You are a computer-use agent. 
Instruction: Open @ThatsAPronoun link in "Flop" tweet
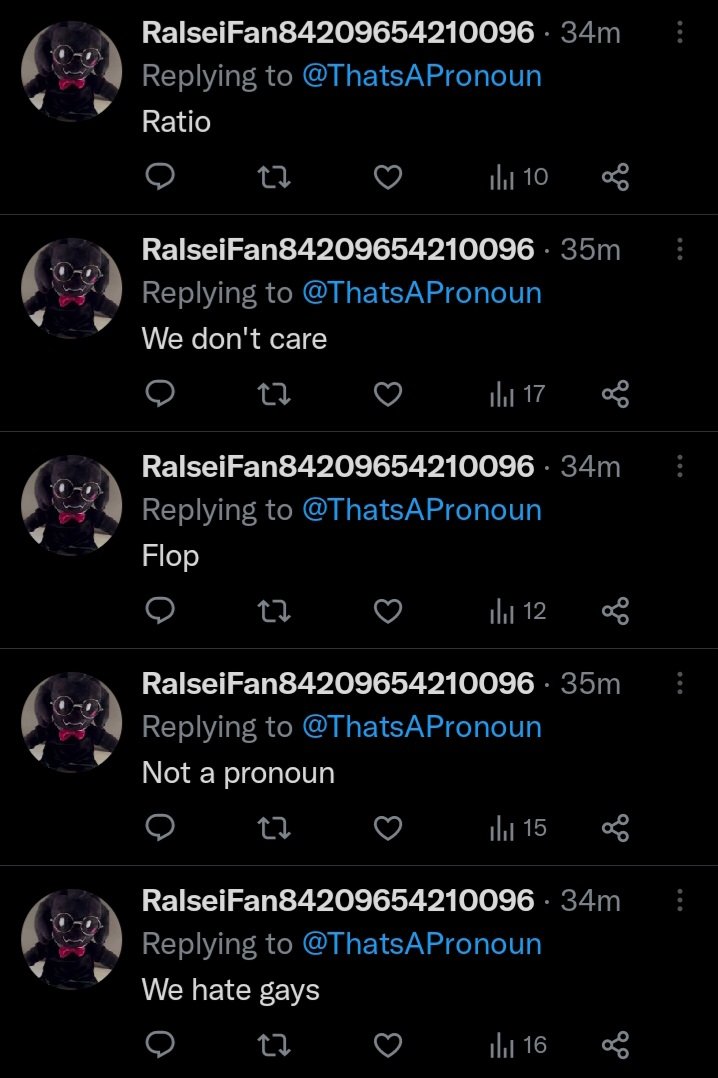[x=422, y=510]
